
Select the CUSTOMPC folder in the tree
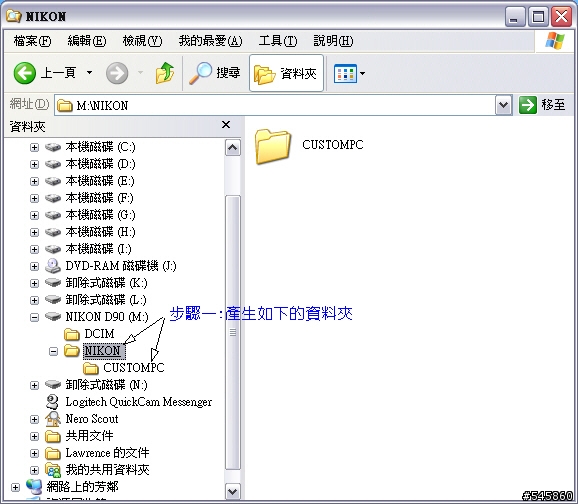124,368
